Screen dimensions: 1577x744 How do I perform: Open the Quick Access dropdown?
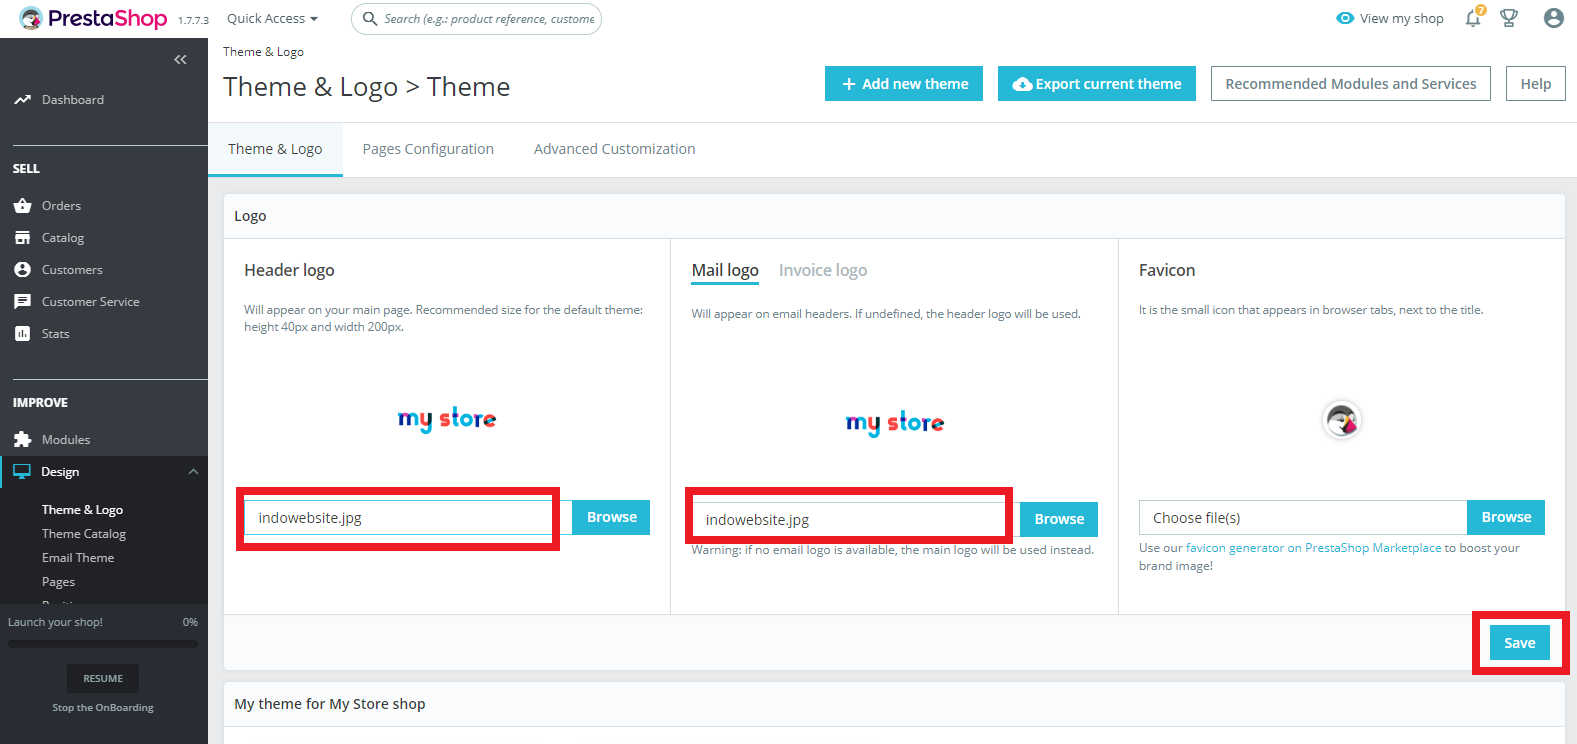pos(272,19)
